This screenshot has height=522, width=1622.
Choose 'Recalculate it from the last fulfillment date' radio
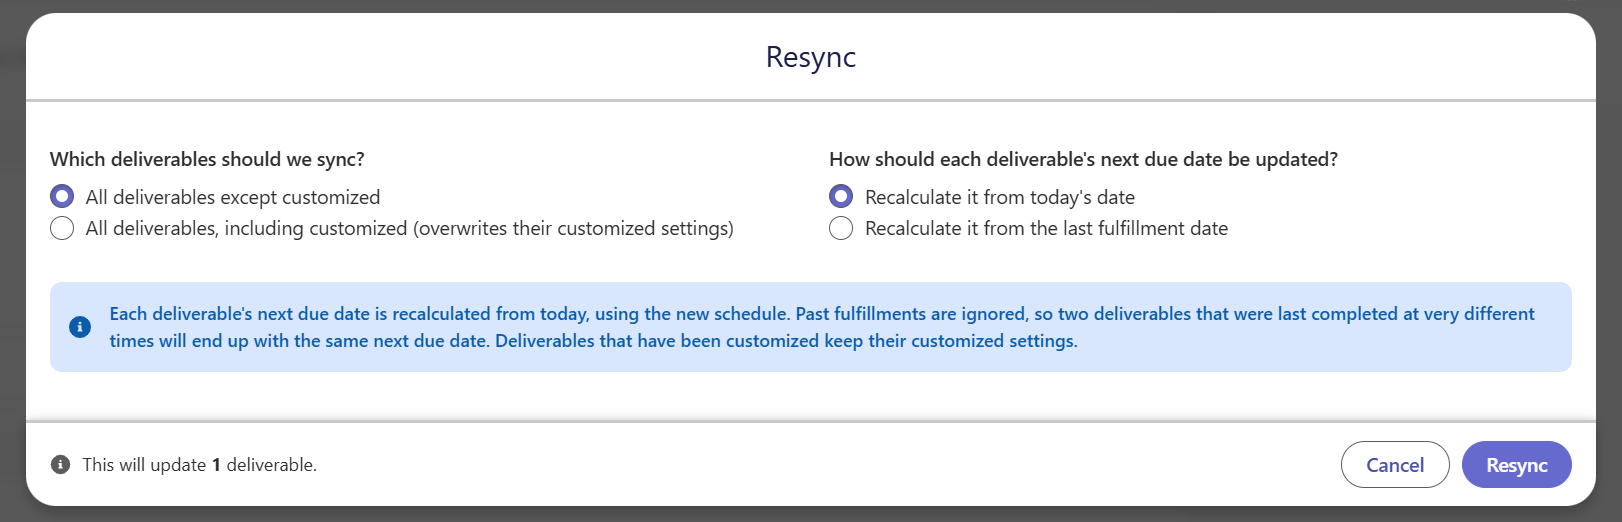click(841, 228)
